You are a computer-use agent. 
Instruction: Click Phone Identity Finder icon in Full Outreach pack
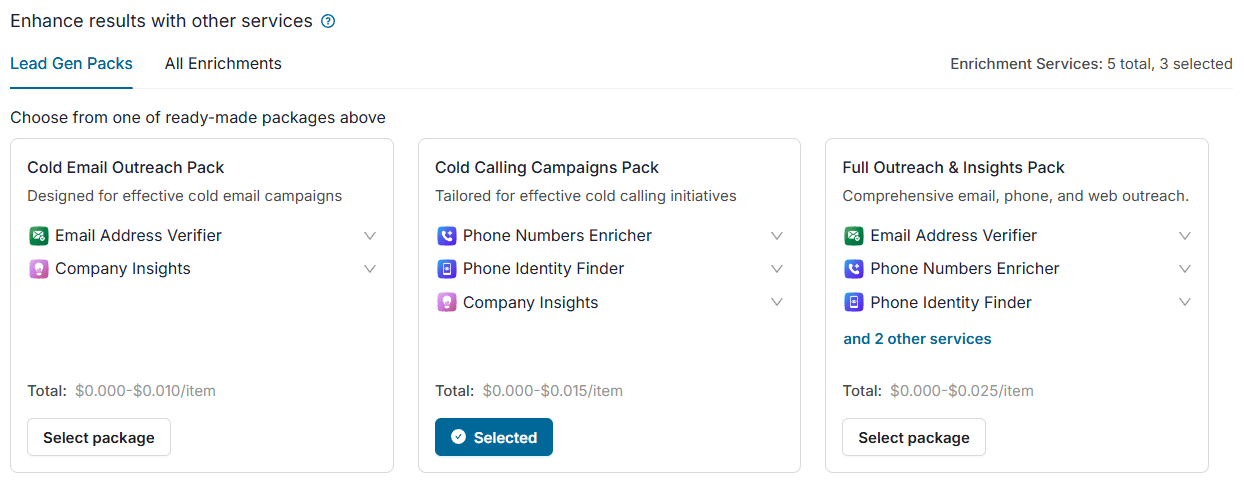click(x=854, y=302)
